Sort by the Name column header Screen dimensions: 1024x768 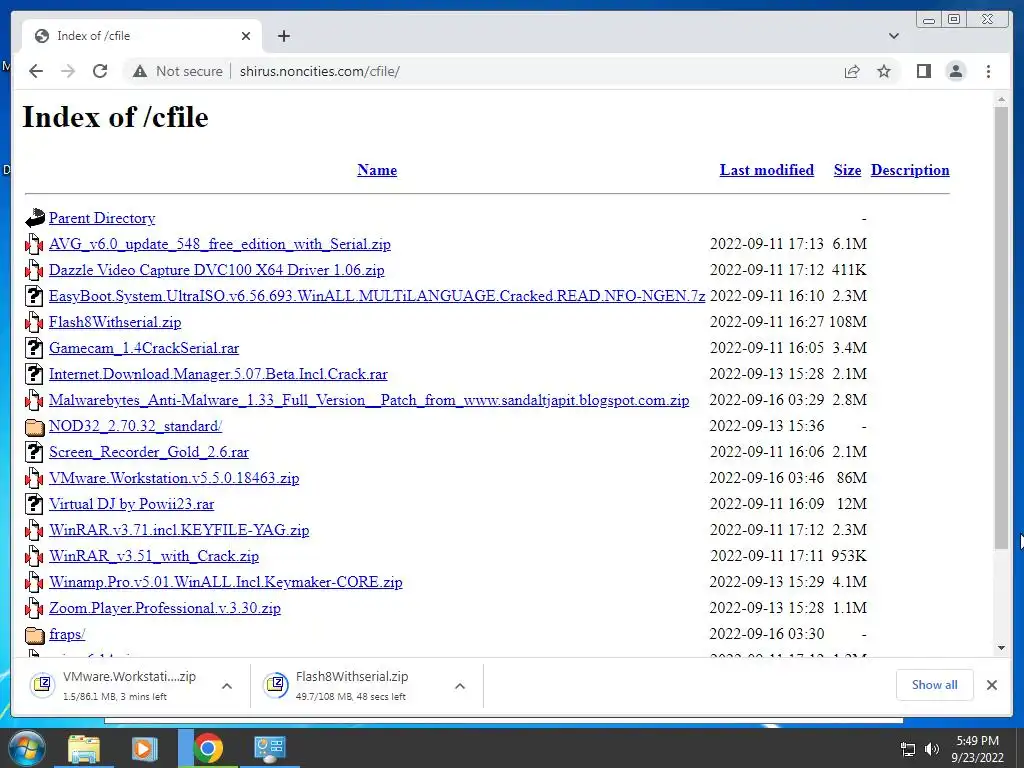[377, 170]
